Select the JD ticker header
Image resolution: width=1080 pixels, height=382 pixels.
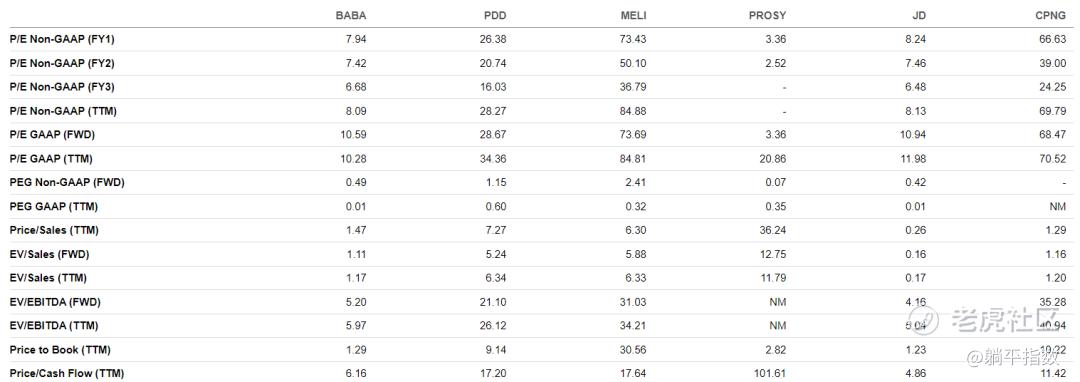point(920,15)
